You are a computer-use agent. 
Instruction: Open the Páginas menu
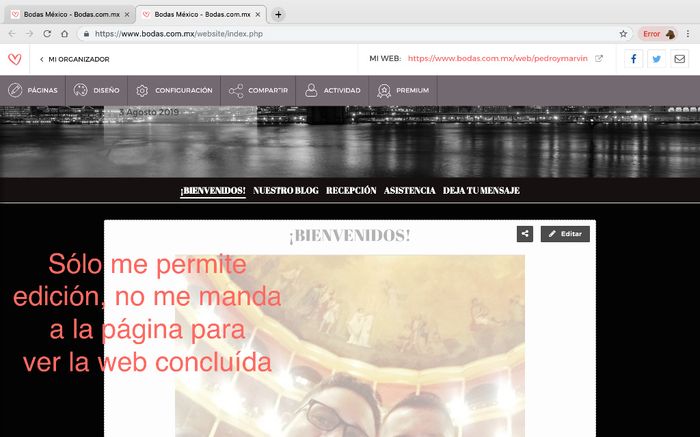tap(33, 90)
